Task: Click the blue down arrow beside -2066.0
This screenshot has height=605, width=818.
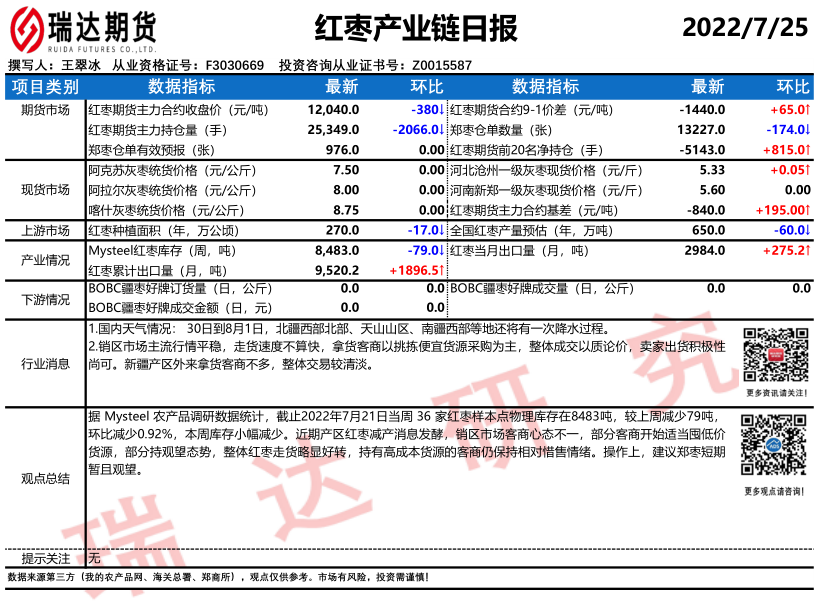Action: (x=441, y=130)
